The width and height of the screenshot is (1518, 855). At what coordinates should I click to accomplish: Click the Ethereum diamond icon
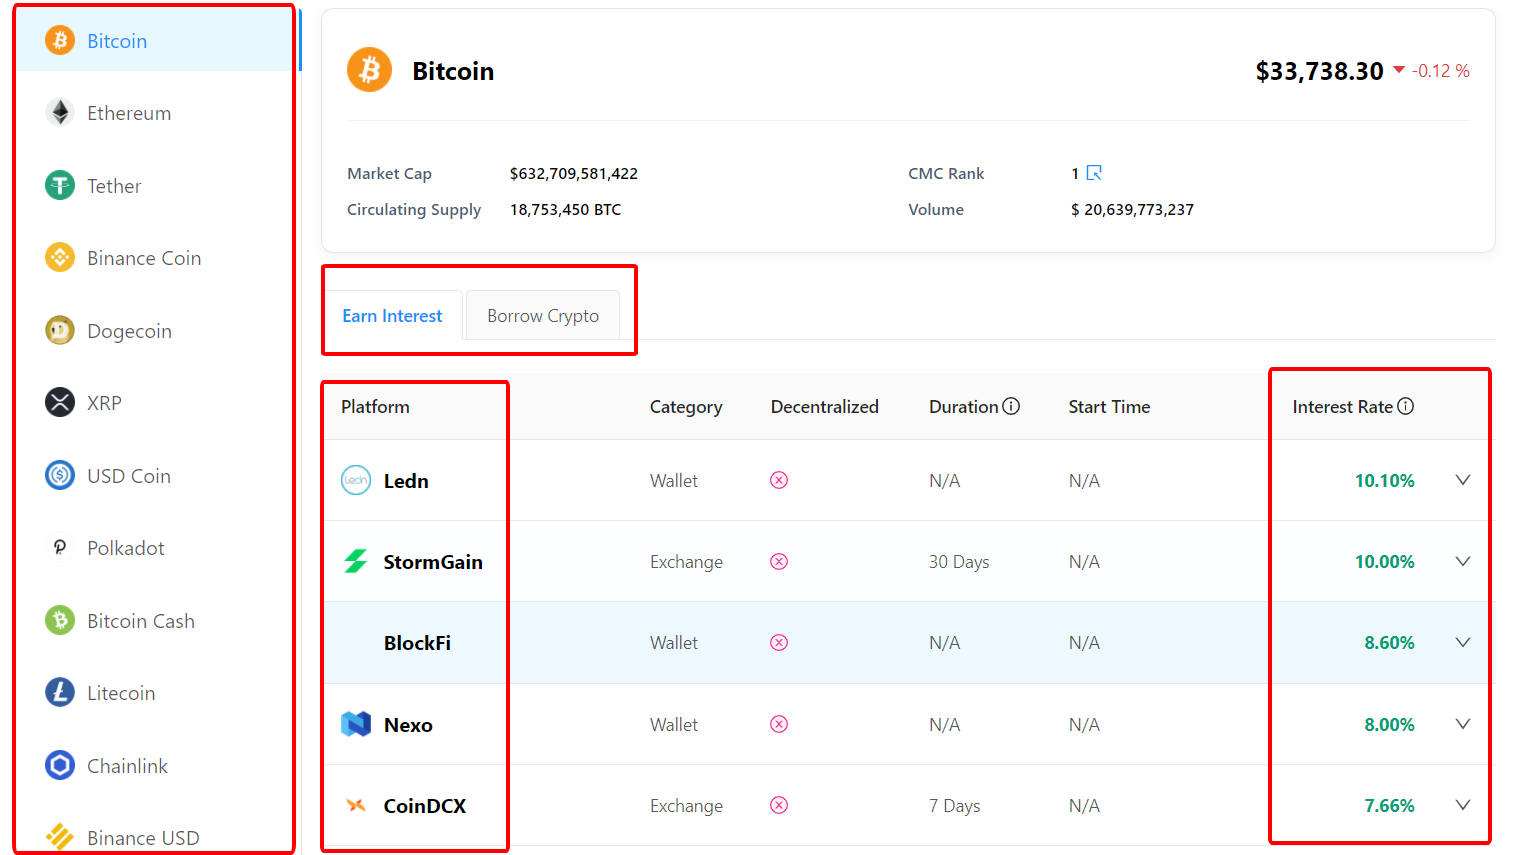click(x=60, y=113)
